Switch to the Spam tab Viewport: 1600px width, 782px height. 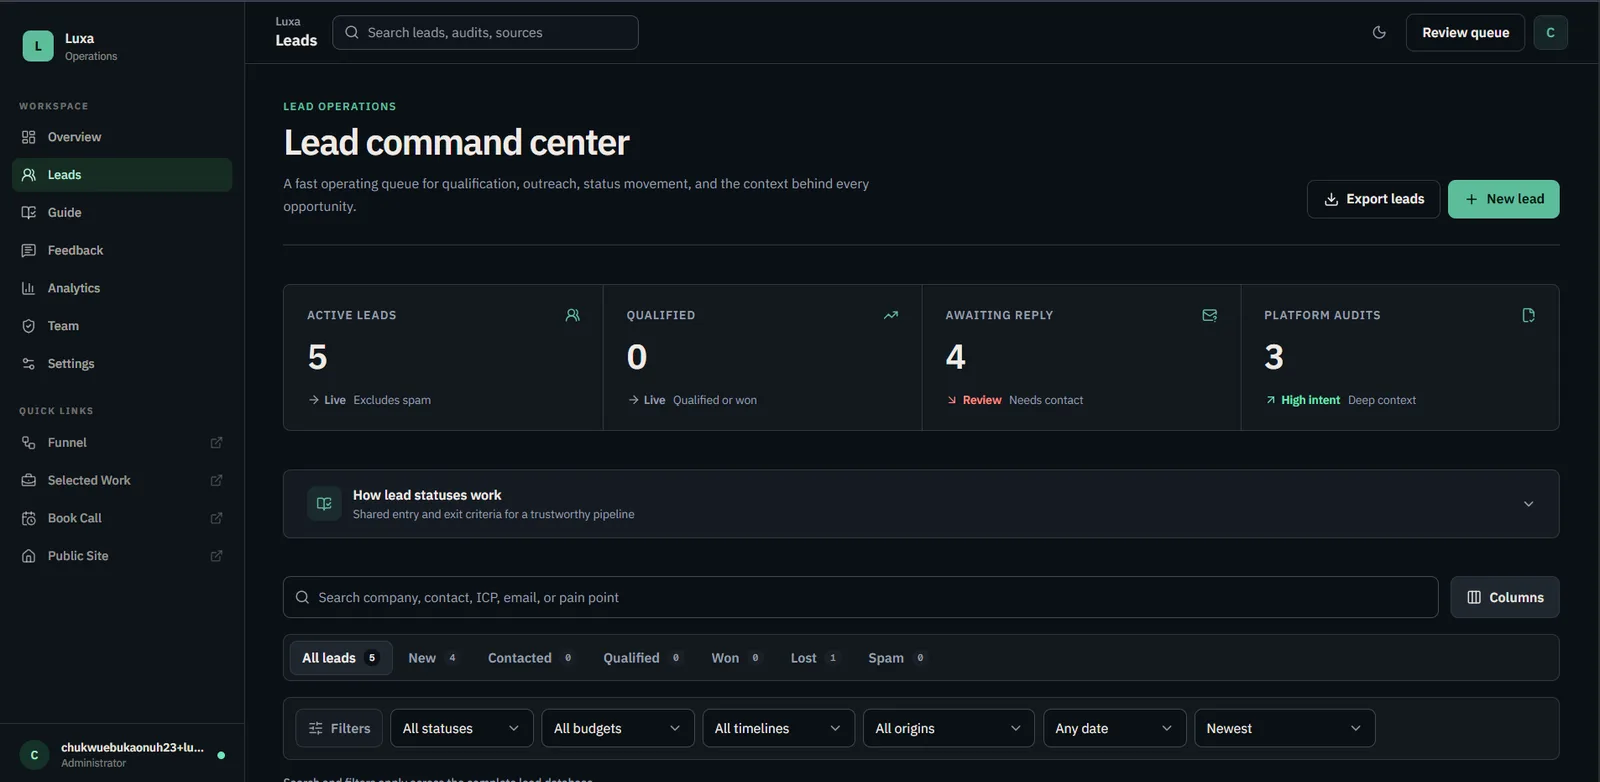tap(896, 658)
